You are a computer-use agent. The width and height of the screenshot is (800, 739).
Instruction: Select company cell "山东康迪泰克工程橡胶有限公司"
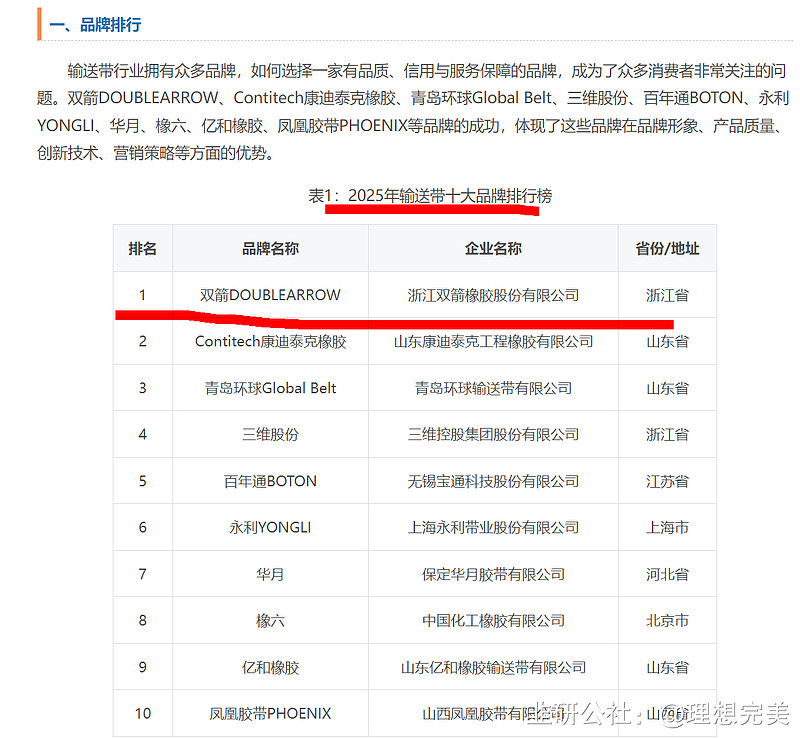(x=493, y=341)
